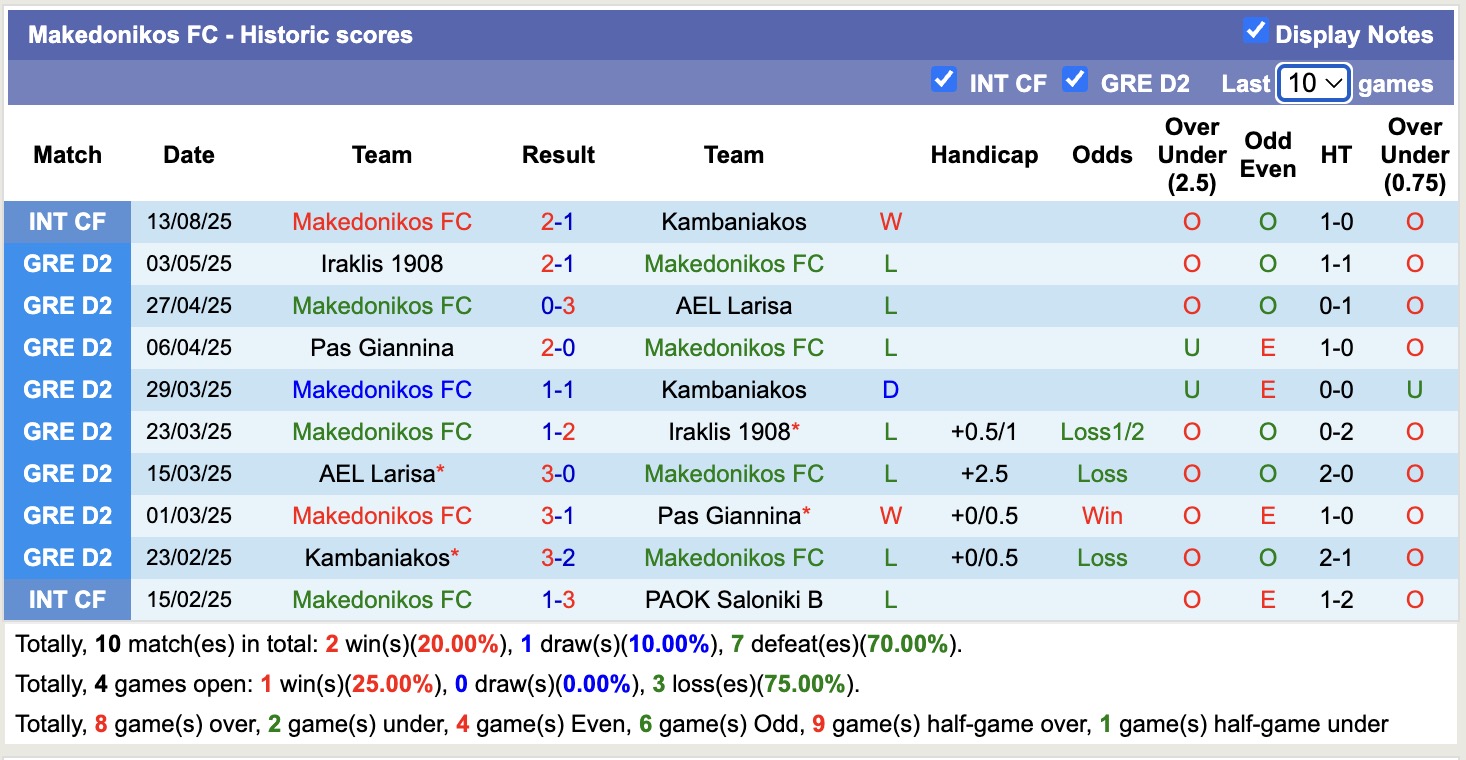The width and height of the screenshot is (1466, 760).
Task: Click the Over Under (2.5) column header
Action: pos(1190,155)
